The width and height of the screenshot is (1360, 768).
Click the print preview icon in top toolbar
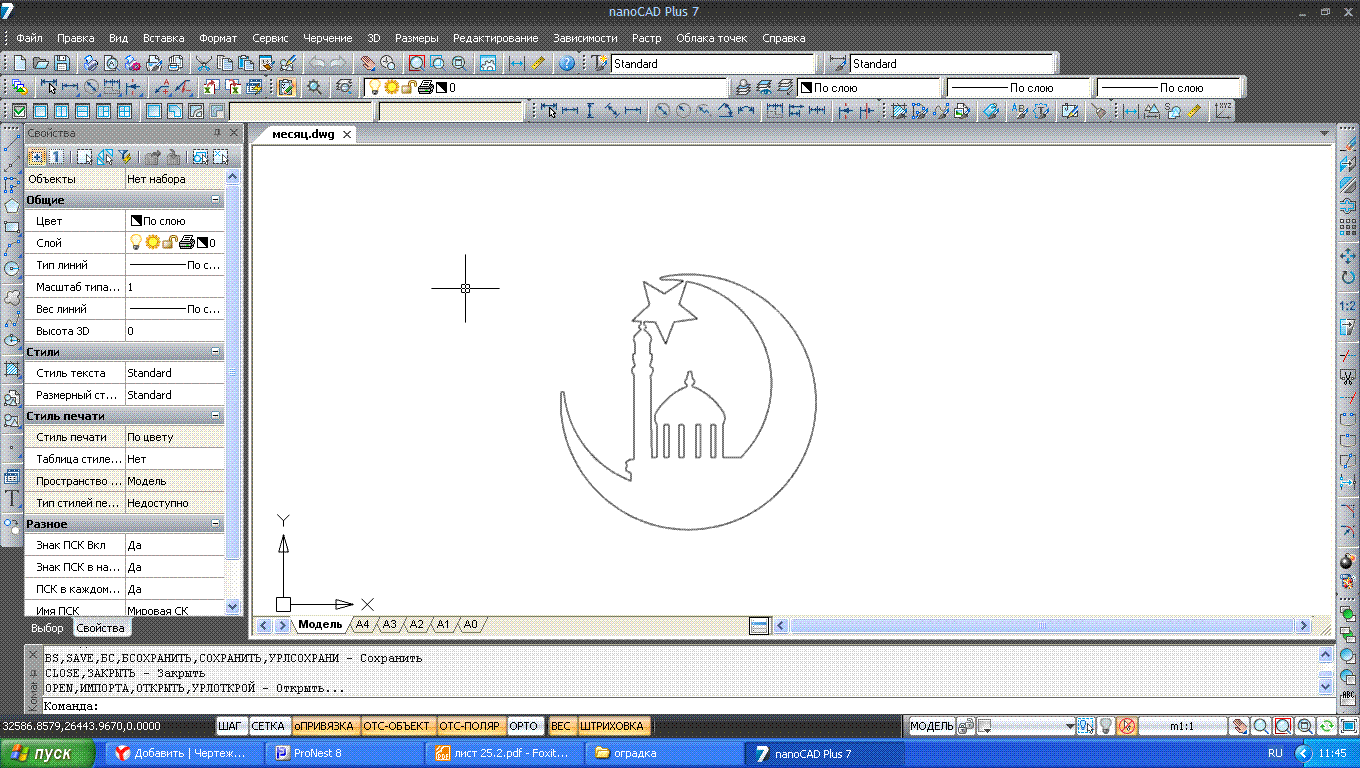tap(112, 62)
